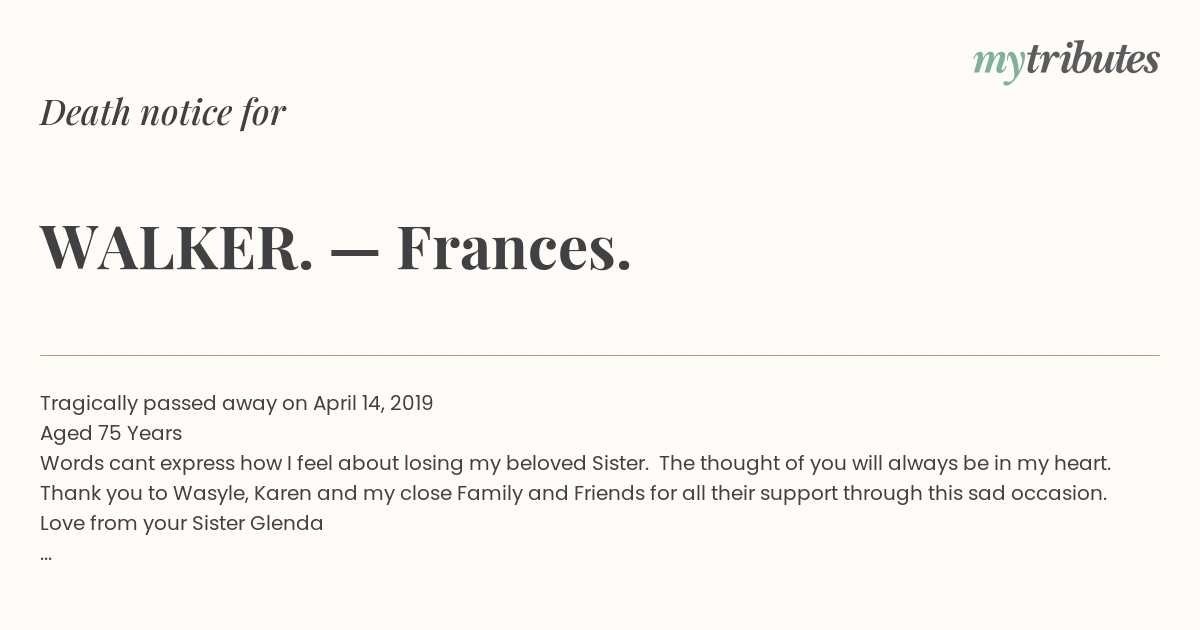This screenshot has height=630, width=1200.
Task: Click the sentence "The thought of you will always be in my heart"
Action: click(x=885, y=464)
